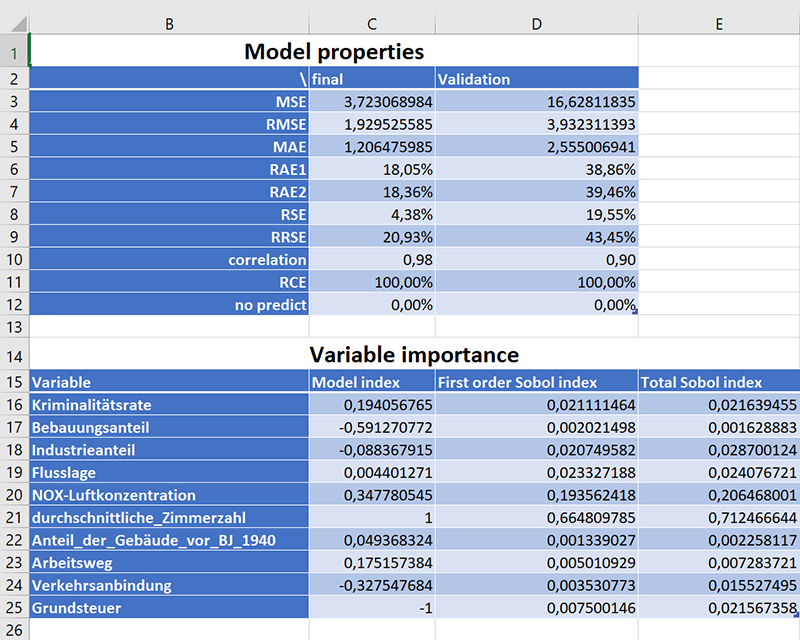Click the "First order Sobol index" header
Viewport: 800px width, 640px height.
(537, 382)
